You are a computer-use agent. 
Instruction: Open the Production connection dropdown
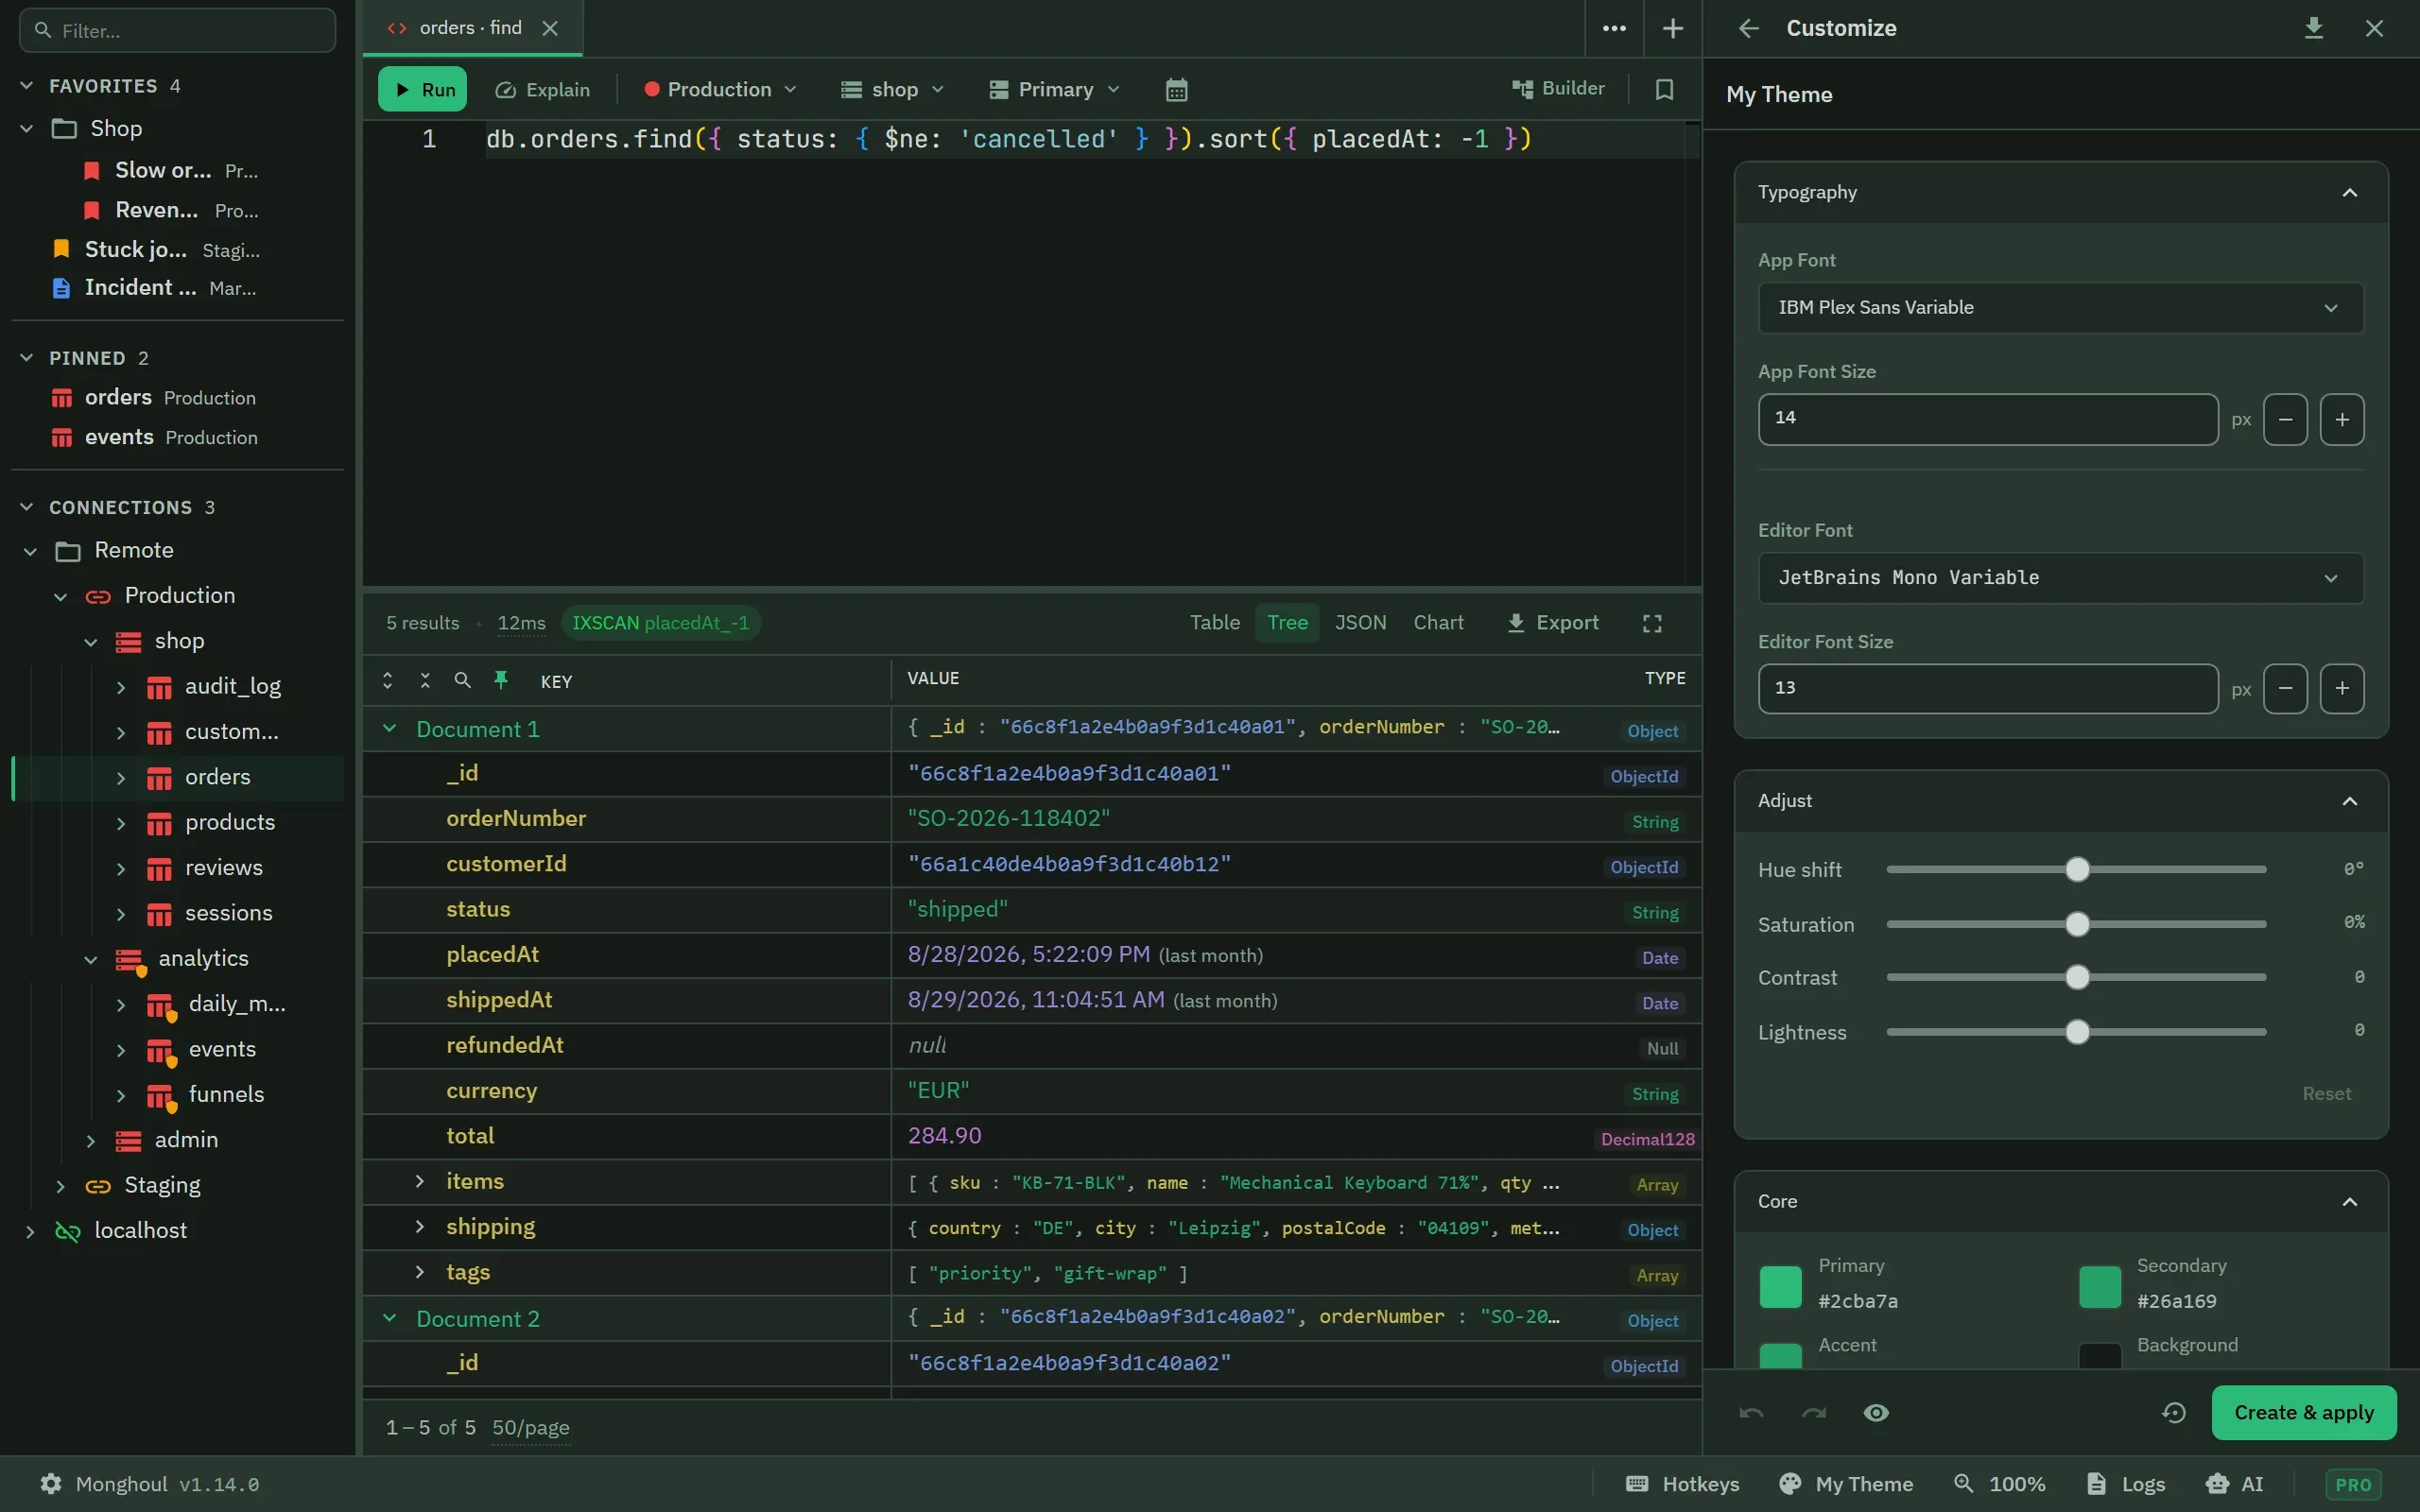(720, 90)
